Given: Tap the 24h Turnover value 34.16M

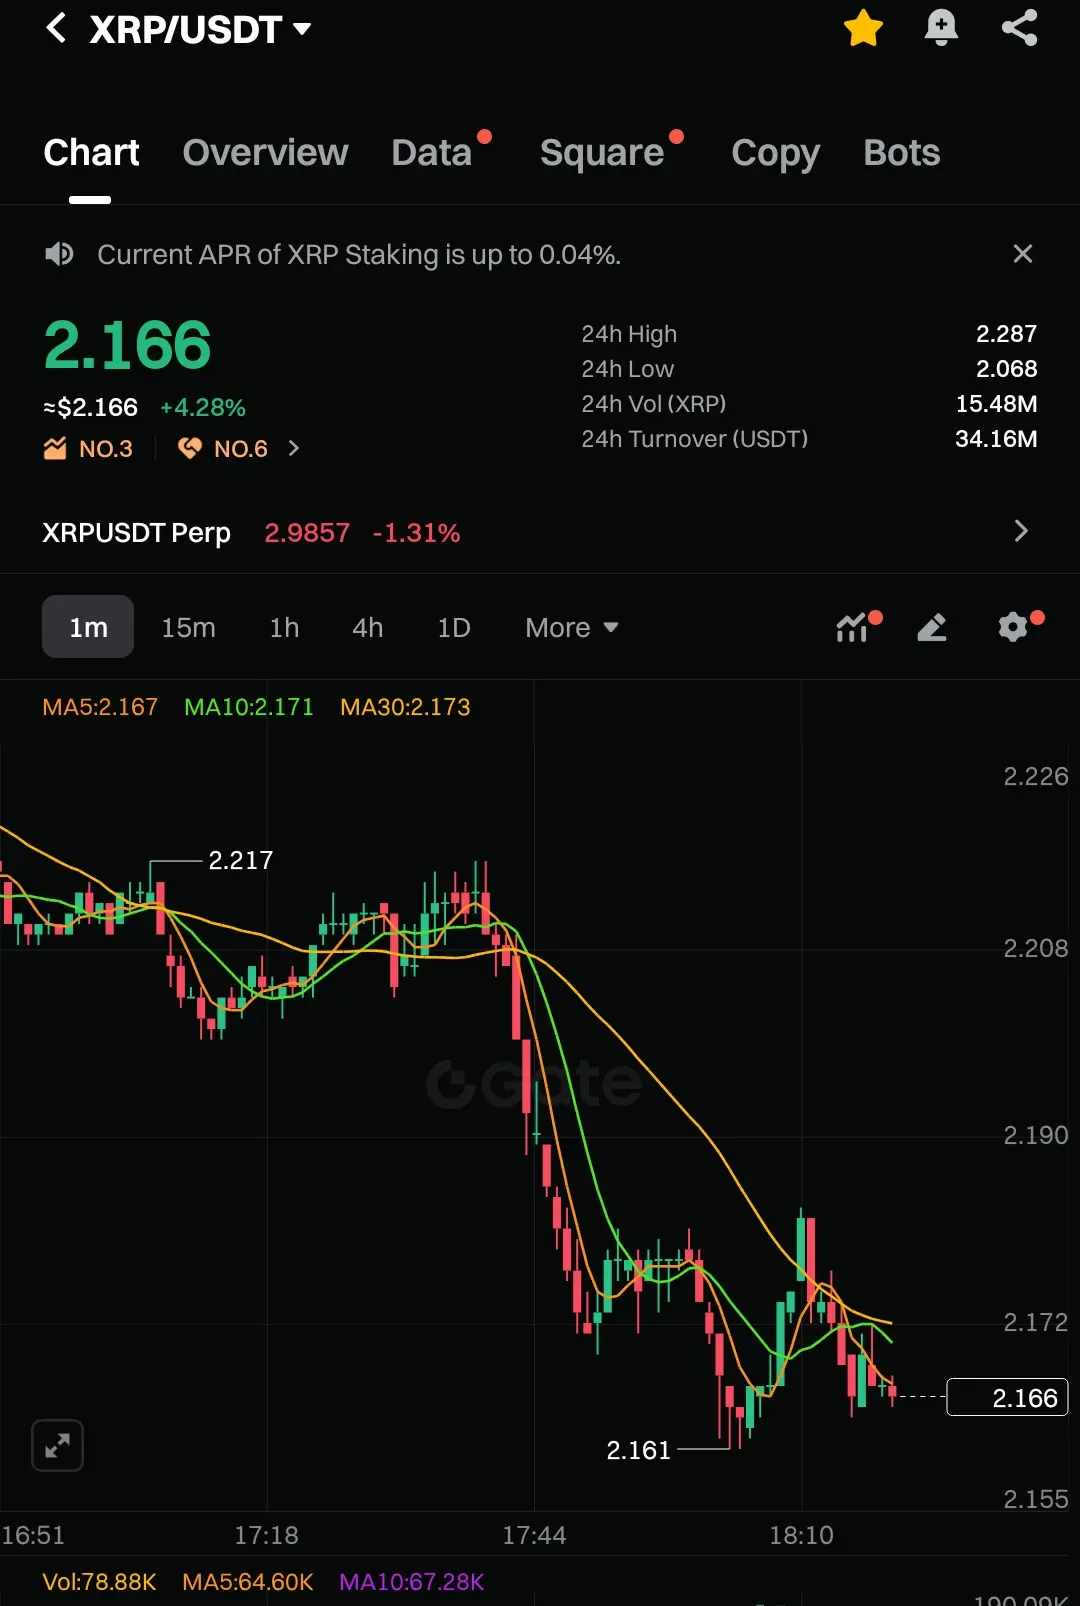Looking at the screenshot, I should (996, 439).
